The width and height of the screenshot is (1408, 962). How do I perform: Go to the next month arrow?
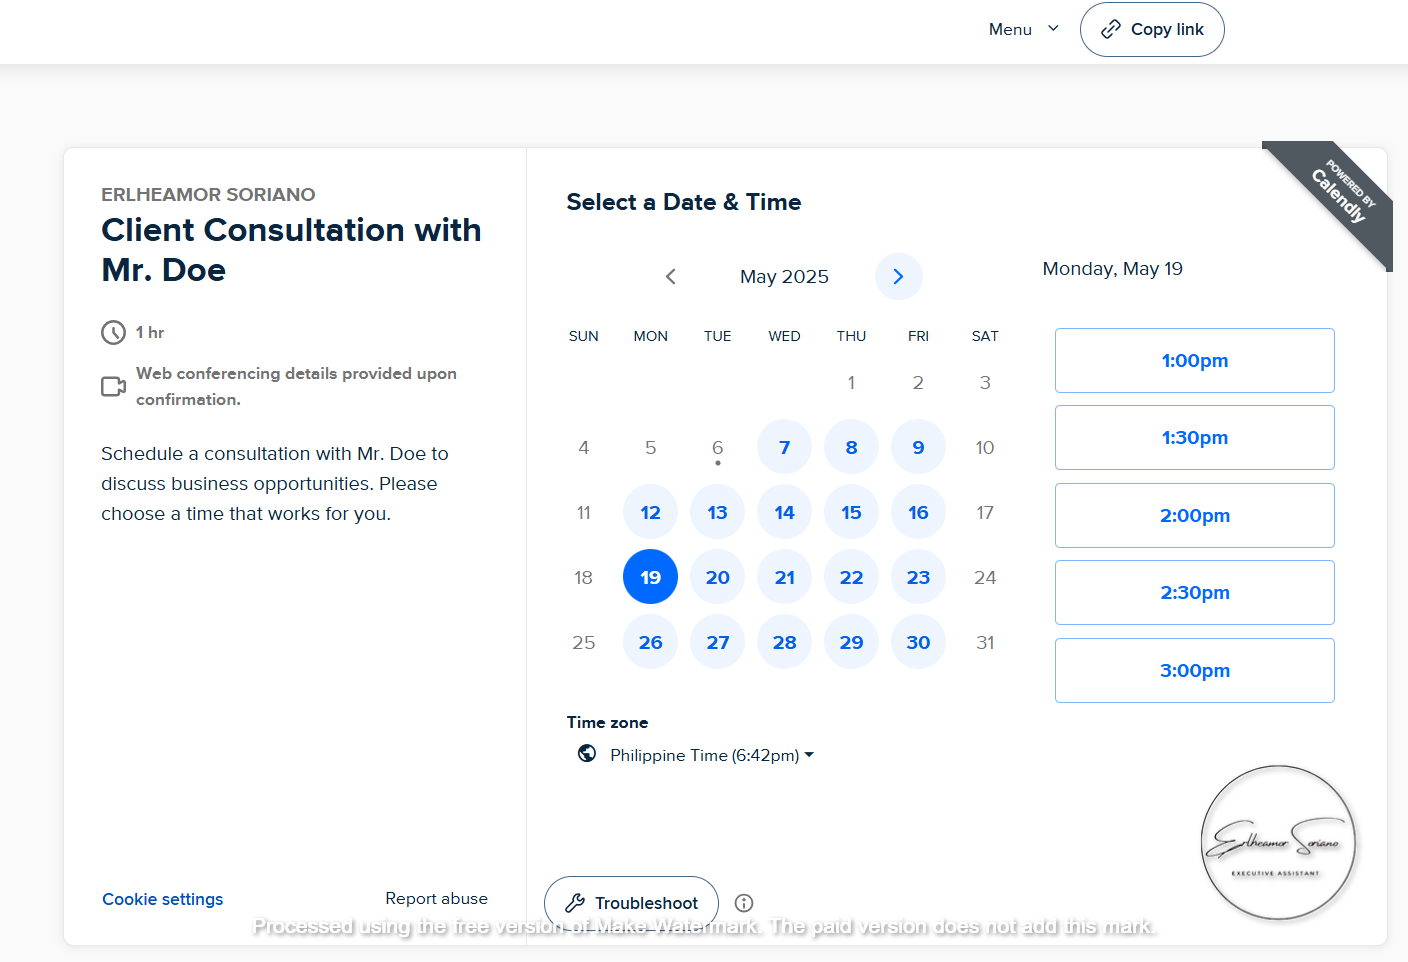[898, 277]
